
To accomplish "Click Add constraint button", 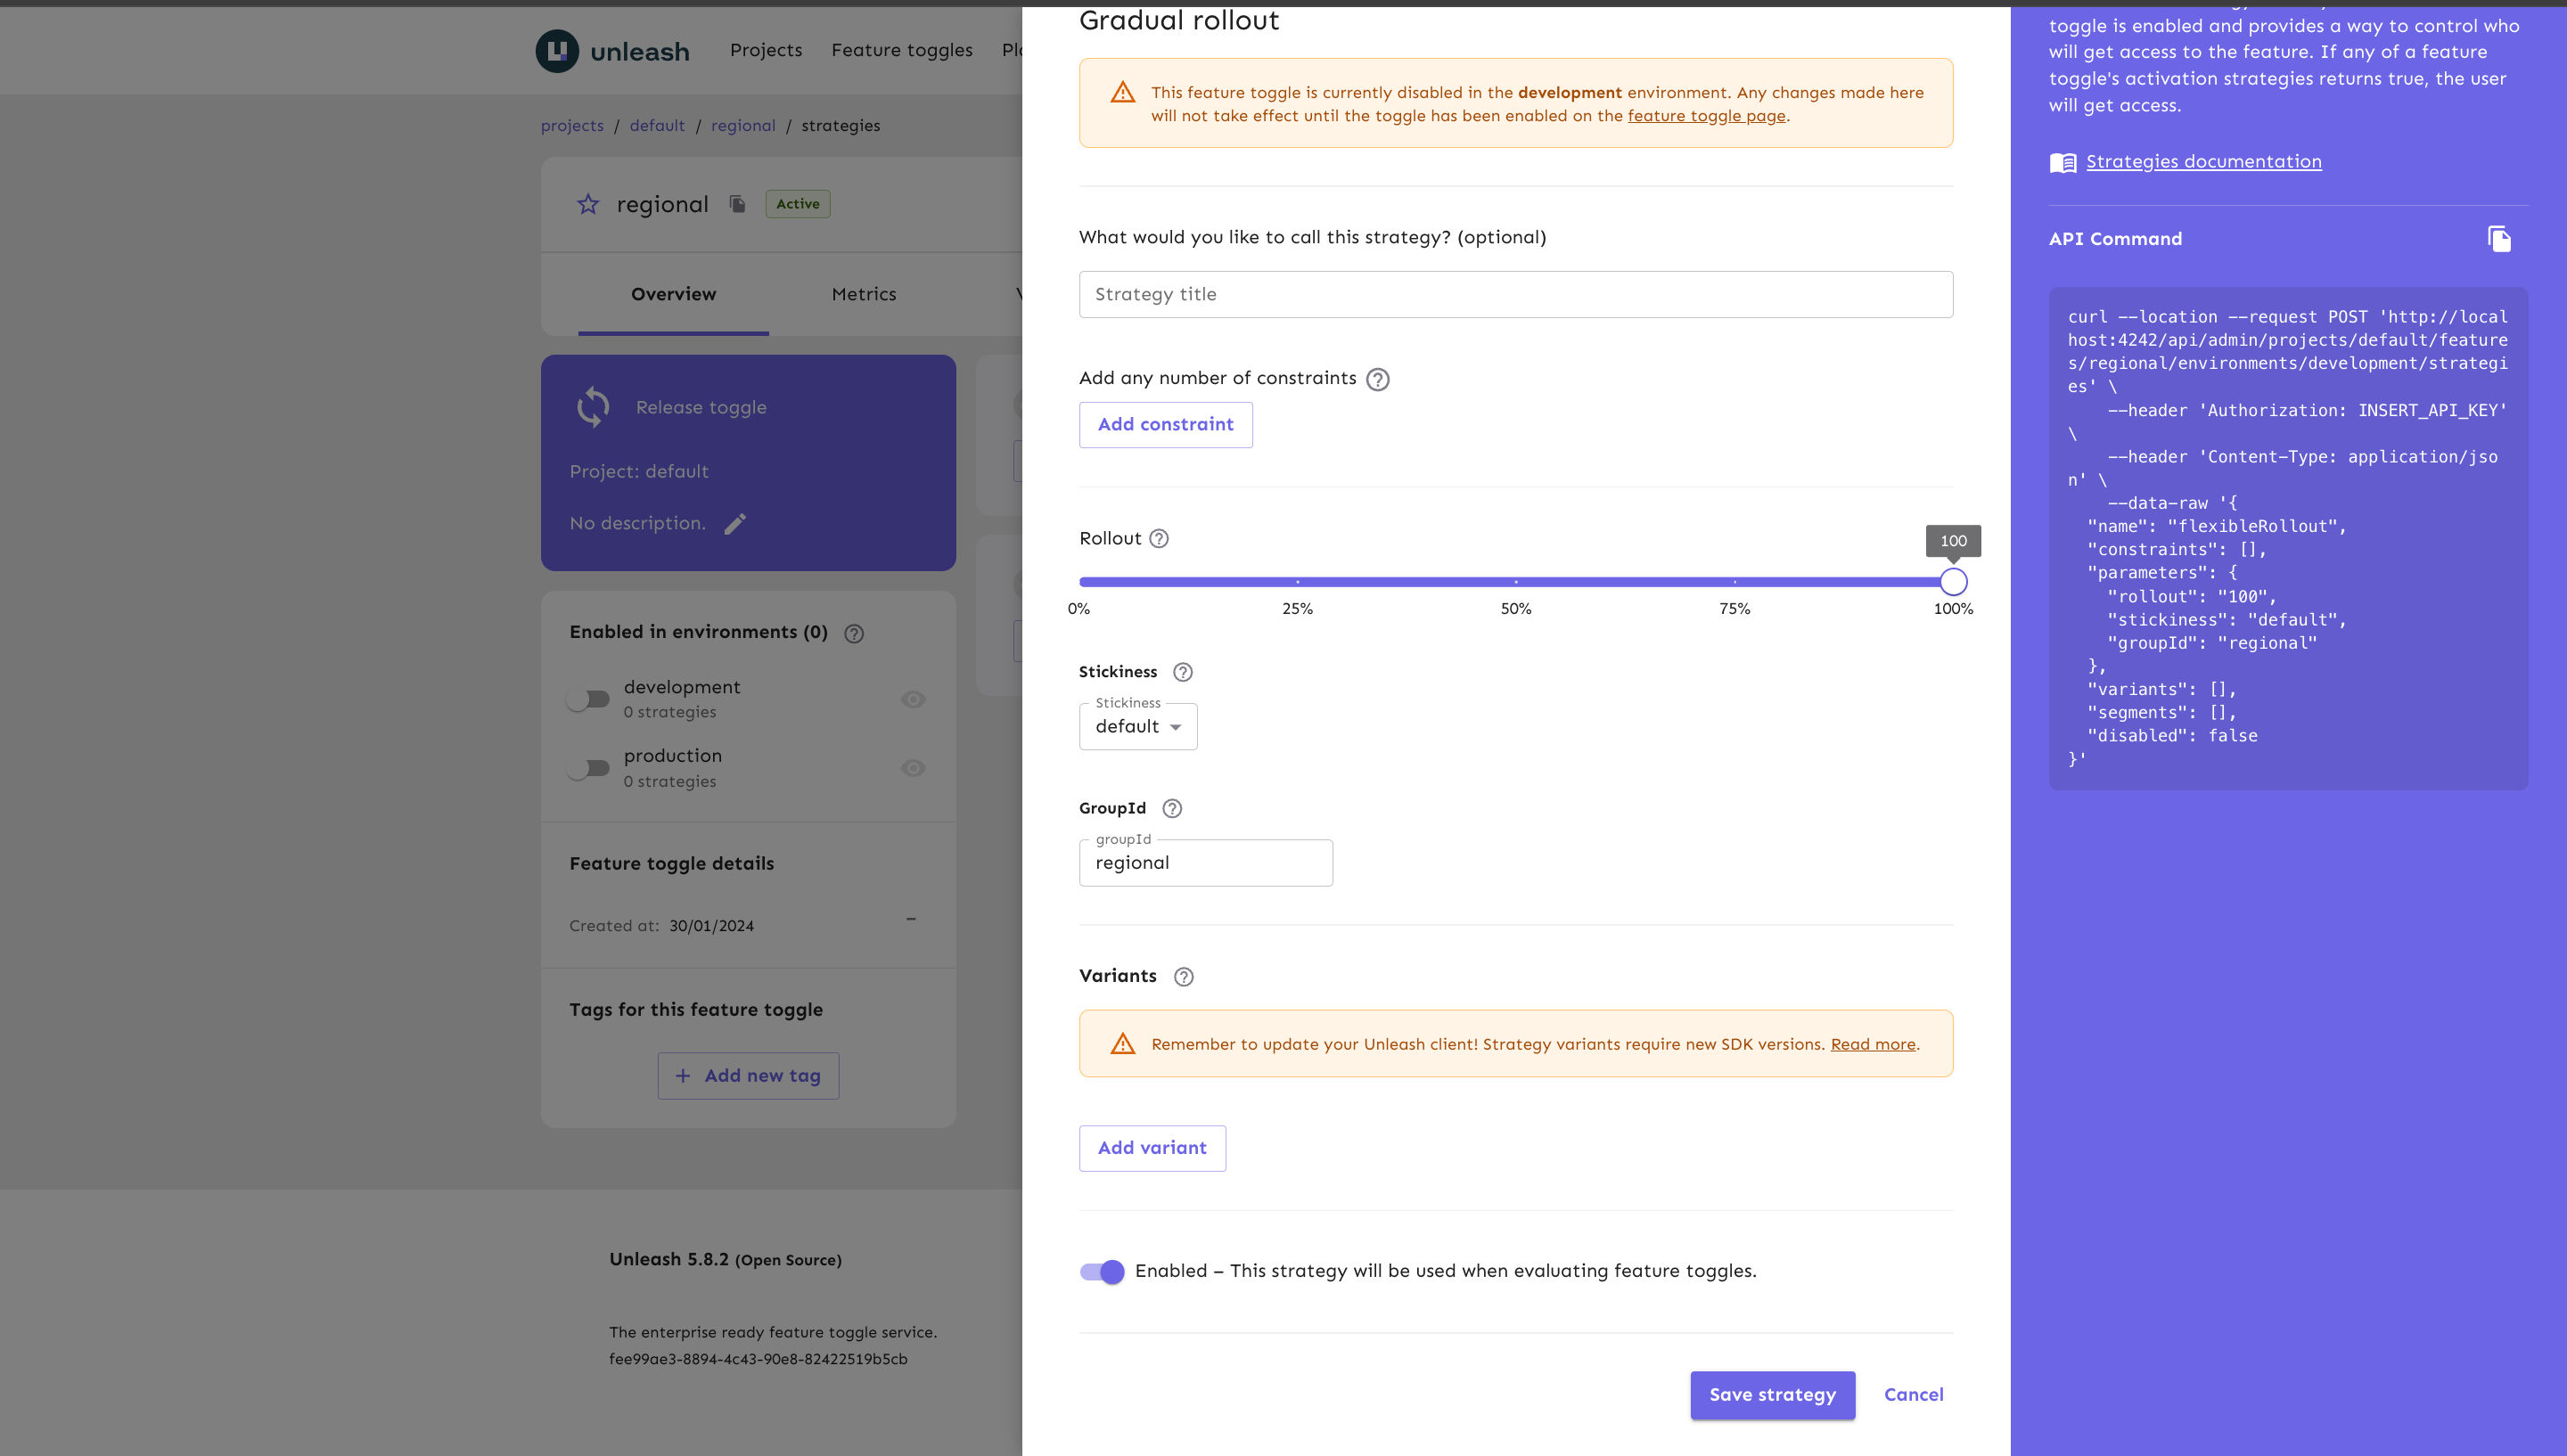I will point(1165,425).
